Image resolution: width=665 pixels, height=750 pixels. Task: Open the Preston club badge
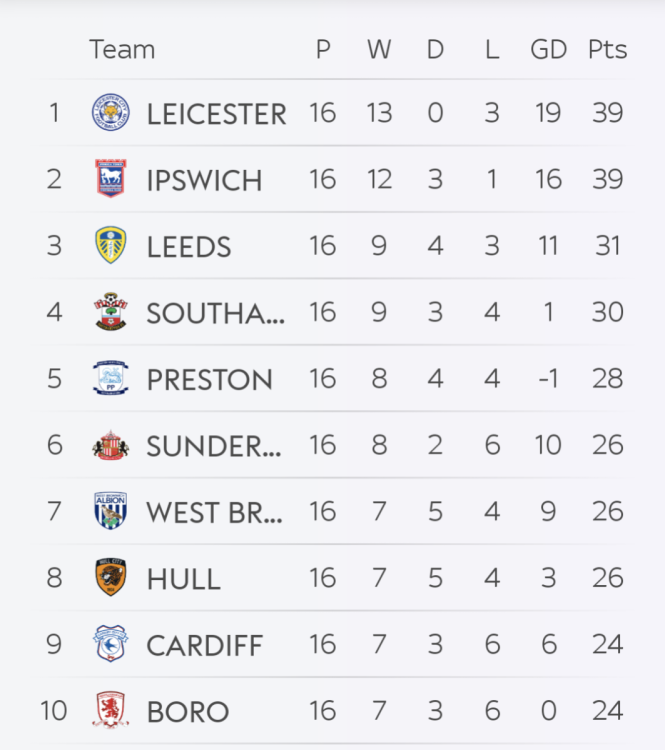pos(110,379)
